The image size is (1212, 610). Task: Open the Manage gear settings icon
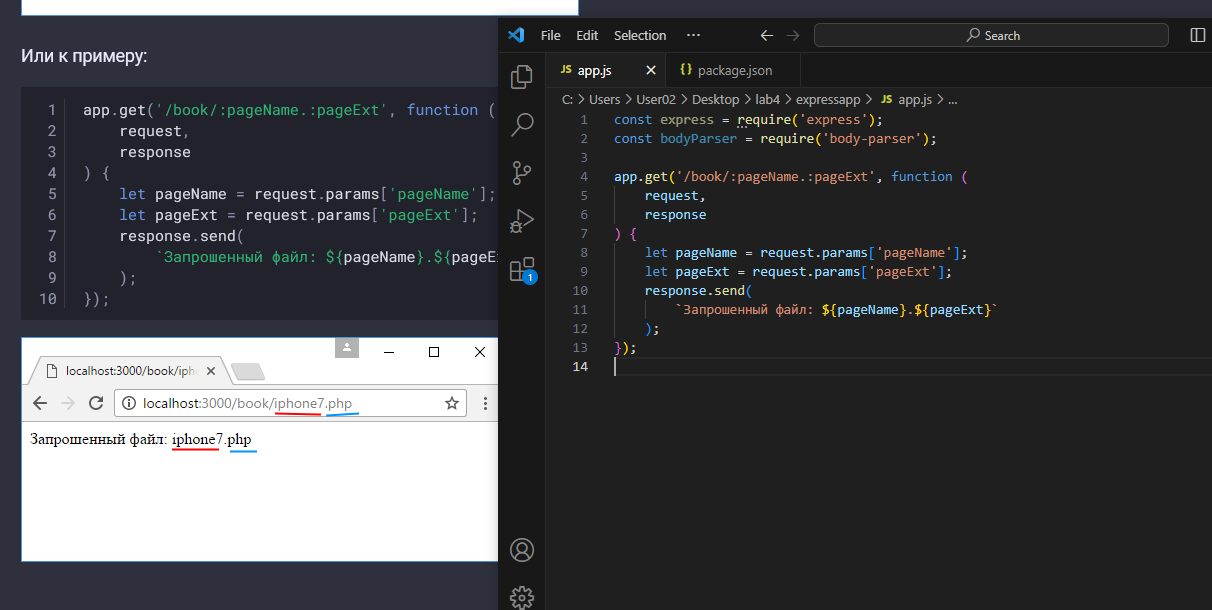click(x=522, y=597)
